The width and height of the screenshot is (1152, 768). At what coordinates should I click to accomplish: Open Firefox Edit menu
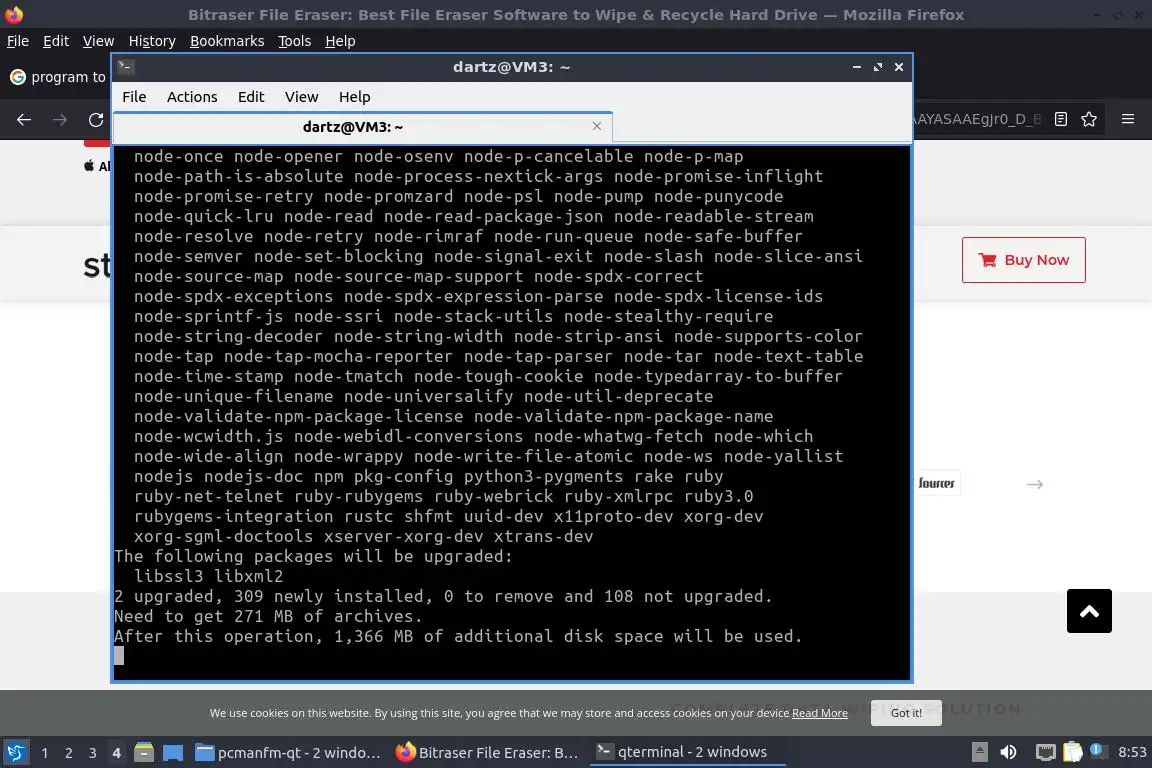tap(56, 41)
